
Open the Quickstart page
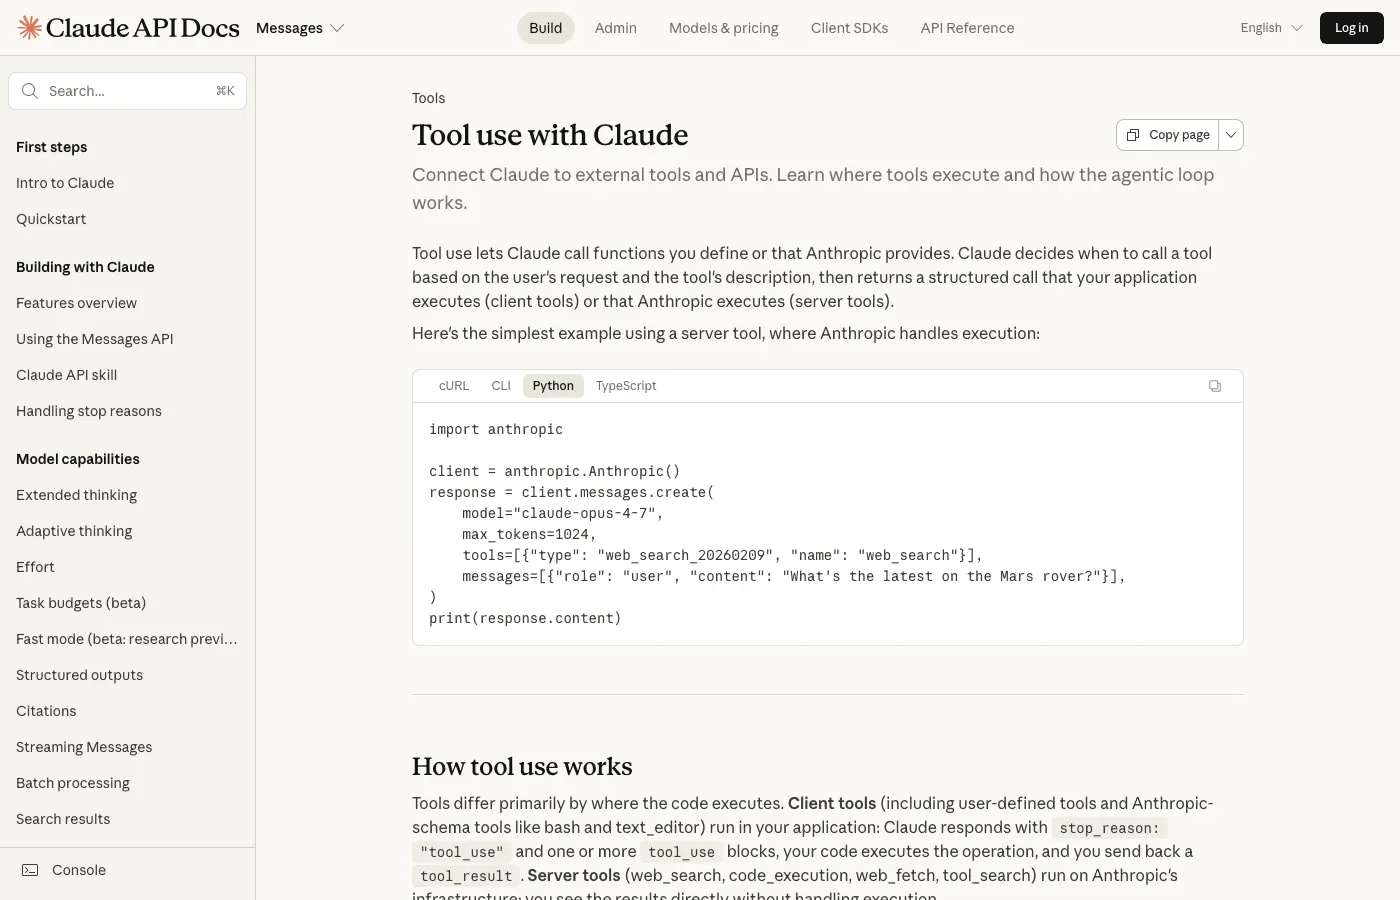coord(51,218)
